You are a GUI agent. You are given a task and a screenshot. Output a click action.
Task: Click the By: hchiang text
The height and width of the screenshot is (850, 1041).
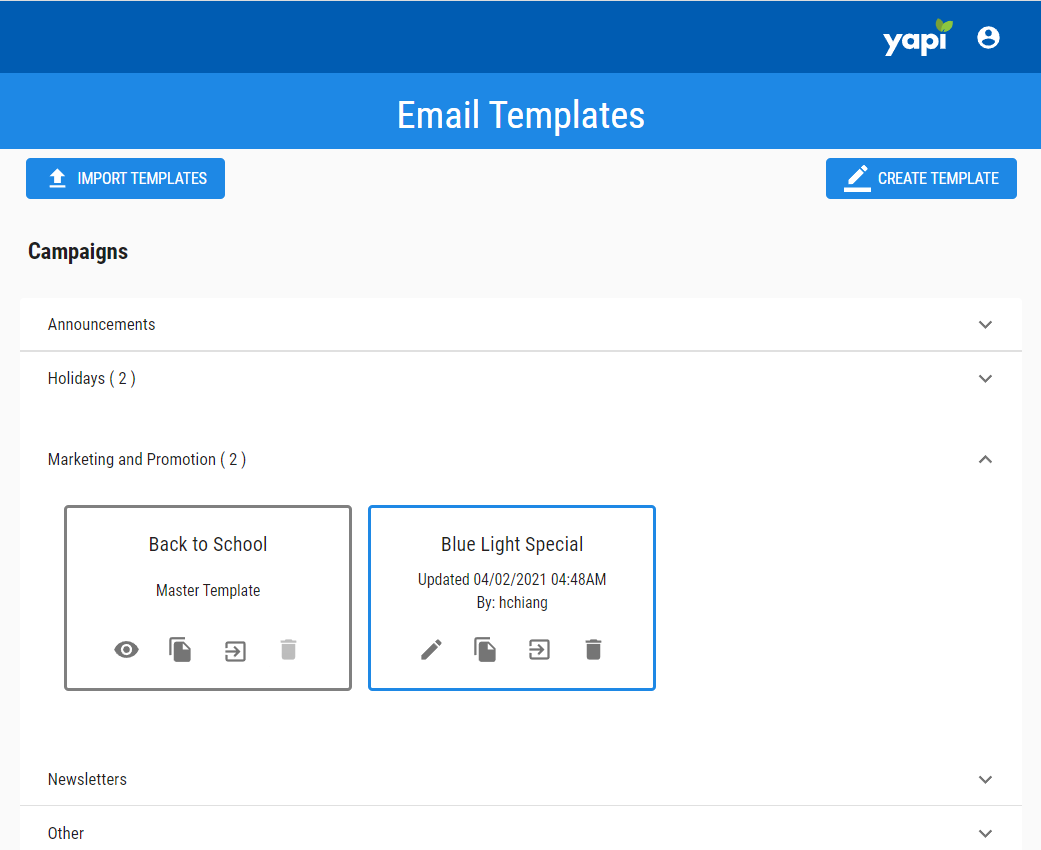point(512,602)
